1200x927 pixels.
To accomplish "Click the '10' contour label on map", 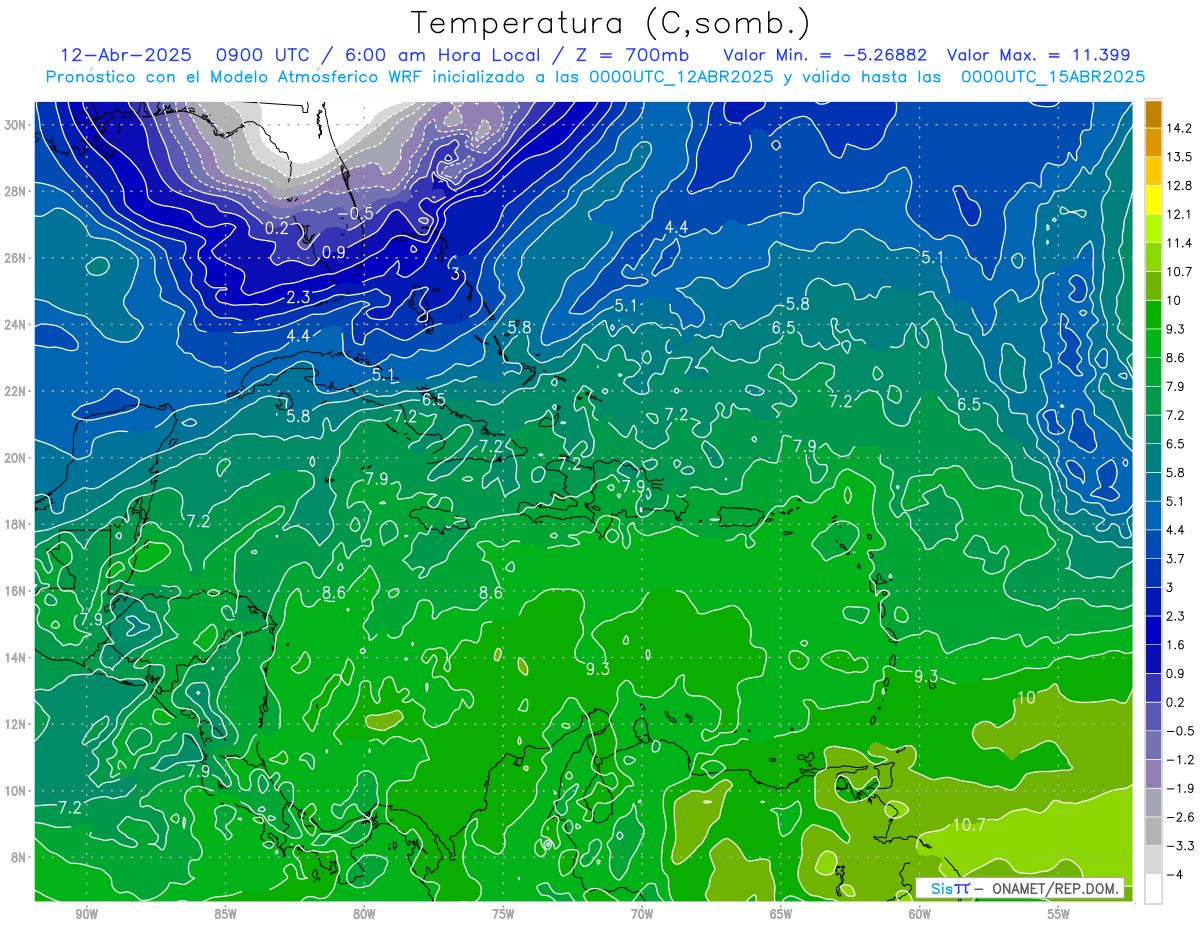I will (x=1026, y=698).
